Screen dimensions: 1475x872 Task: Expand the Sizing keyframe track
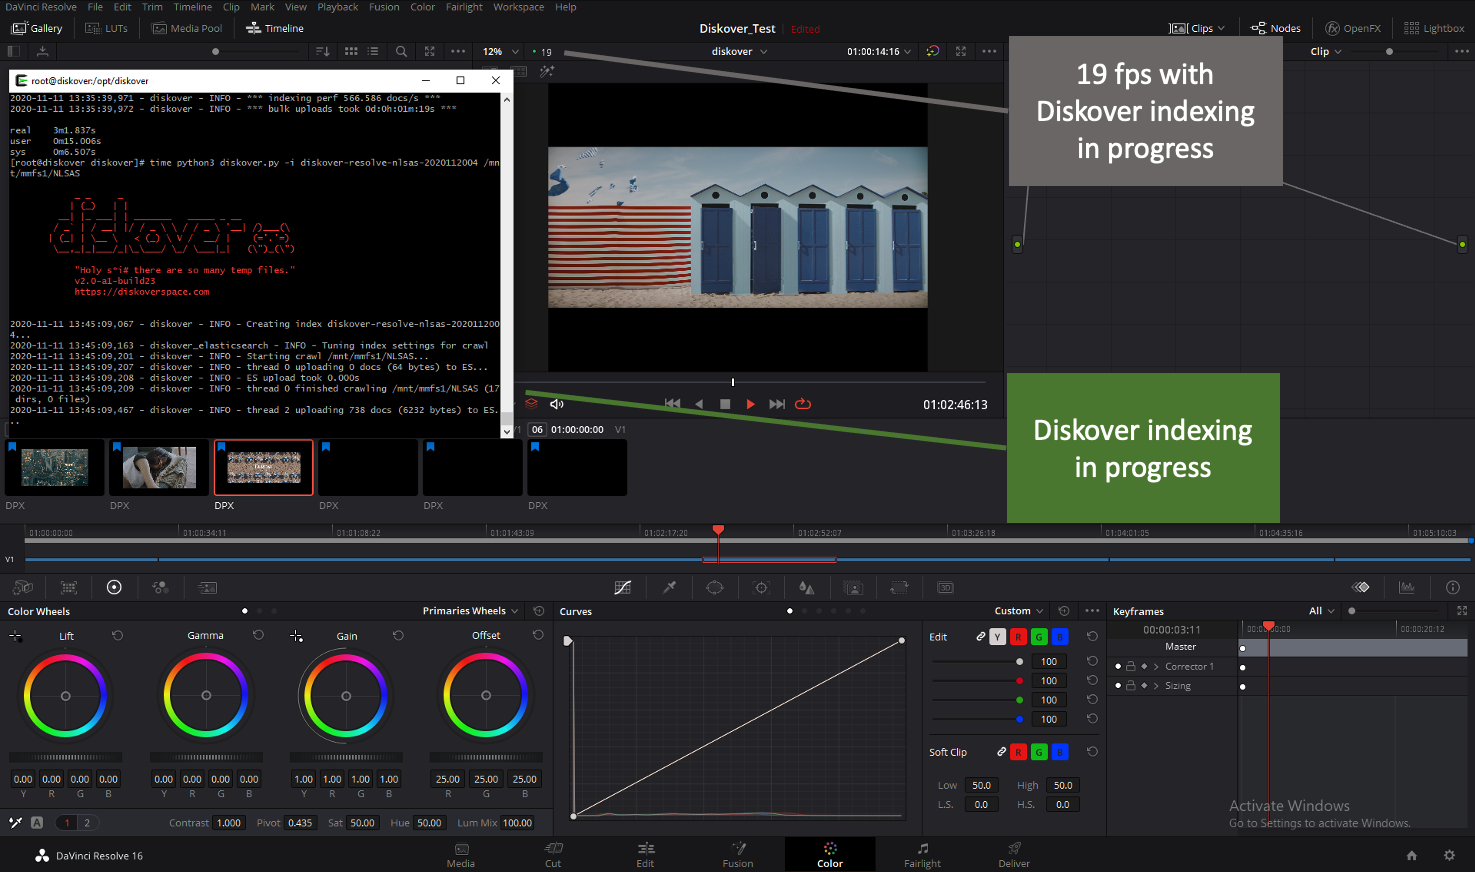[1157, 686]
